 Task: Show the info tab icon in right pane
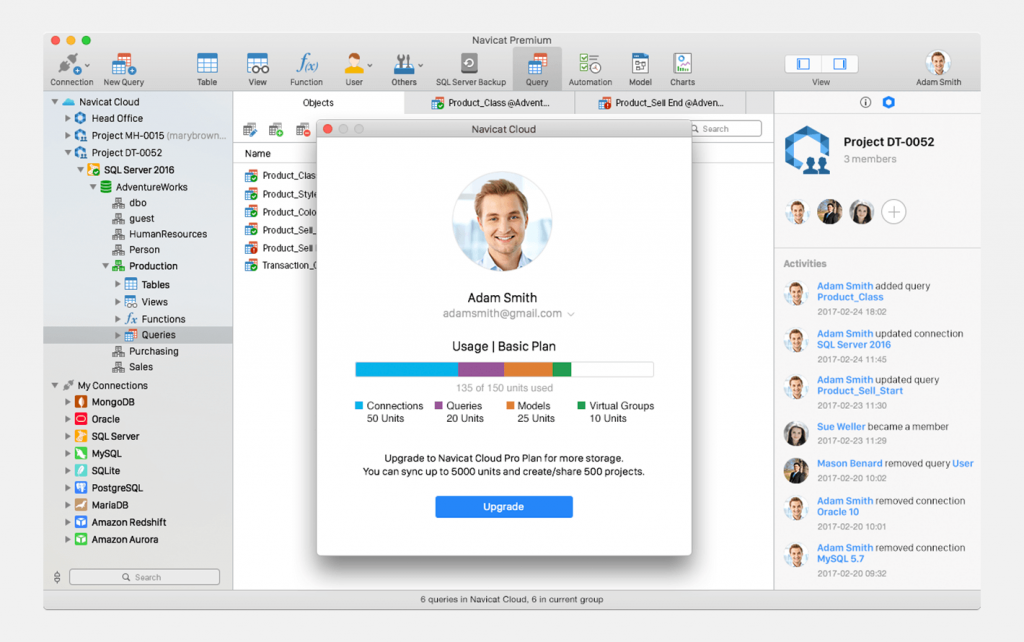[865, 103]
